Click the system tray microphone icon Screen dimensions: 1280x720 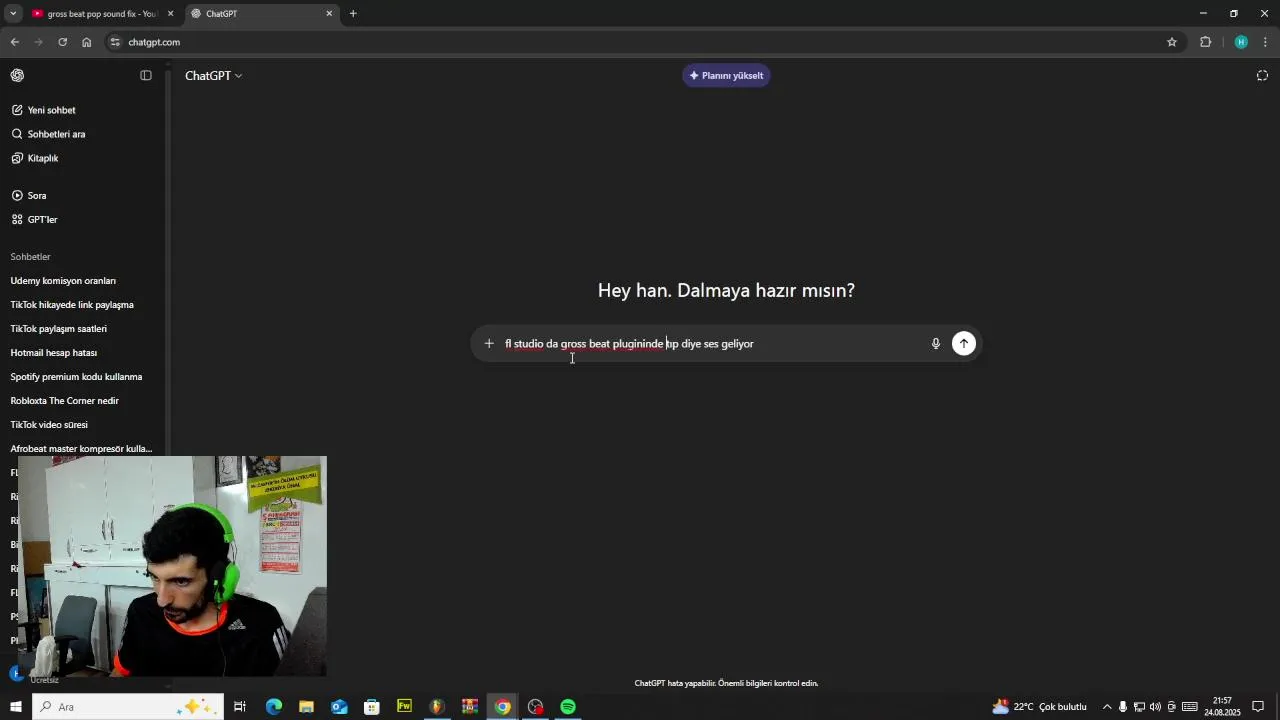[x=1123, y=707]
